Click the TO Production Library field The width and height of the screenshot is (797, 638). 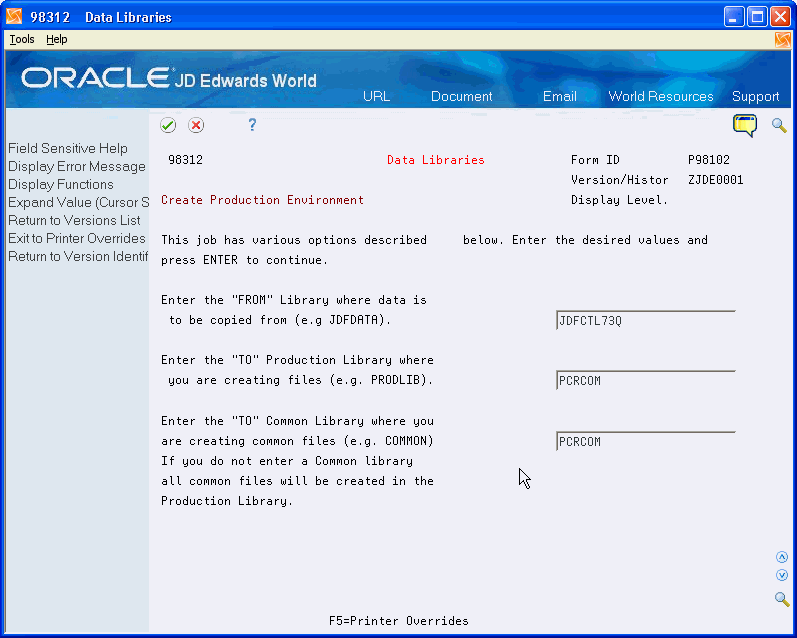coord(646,380)
